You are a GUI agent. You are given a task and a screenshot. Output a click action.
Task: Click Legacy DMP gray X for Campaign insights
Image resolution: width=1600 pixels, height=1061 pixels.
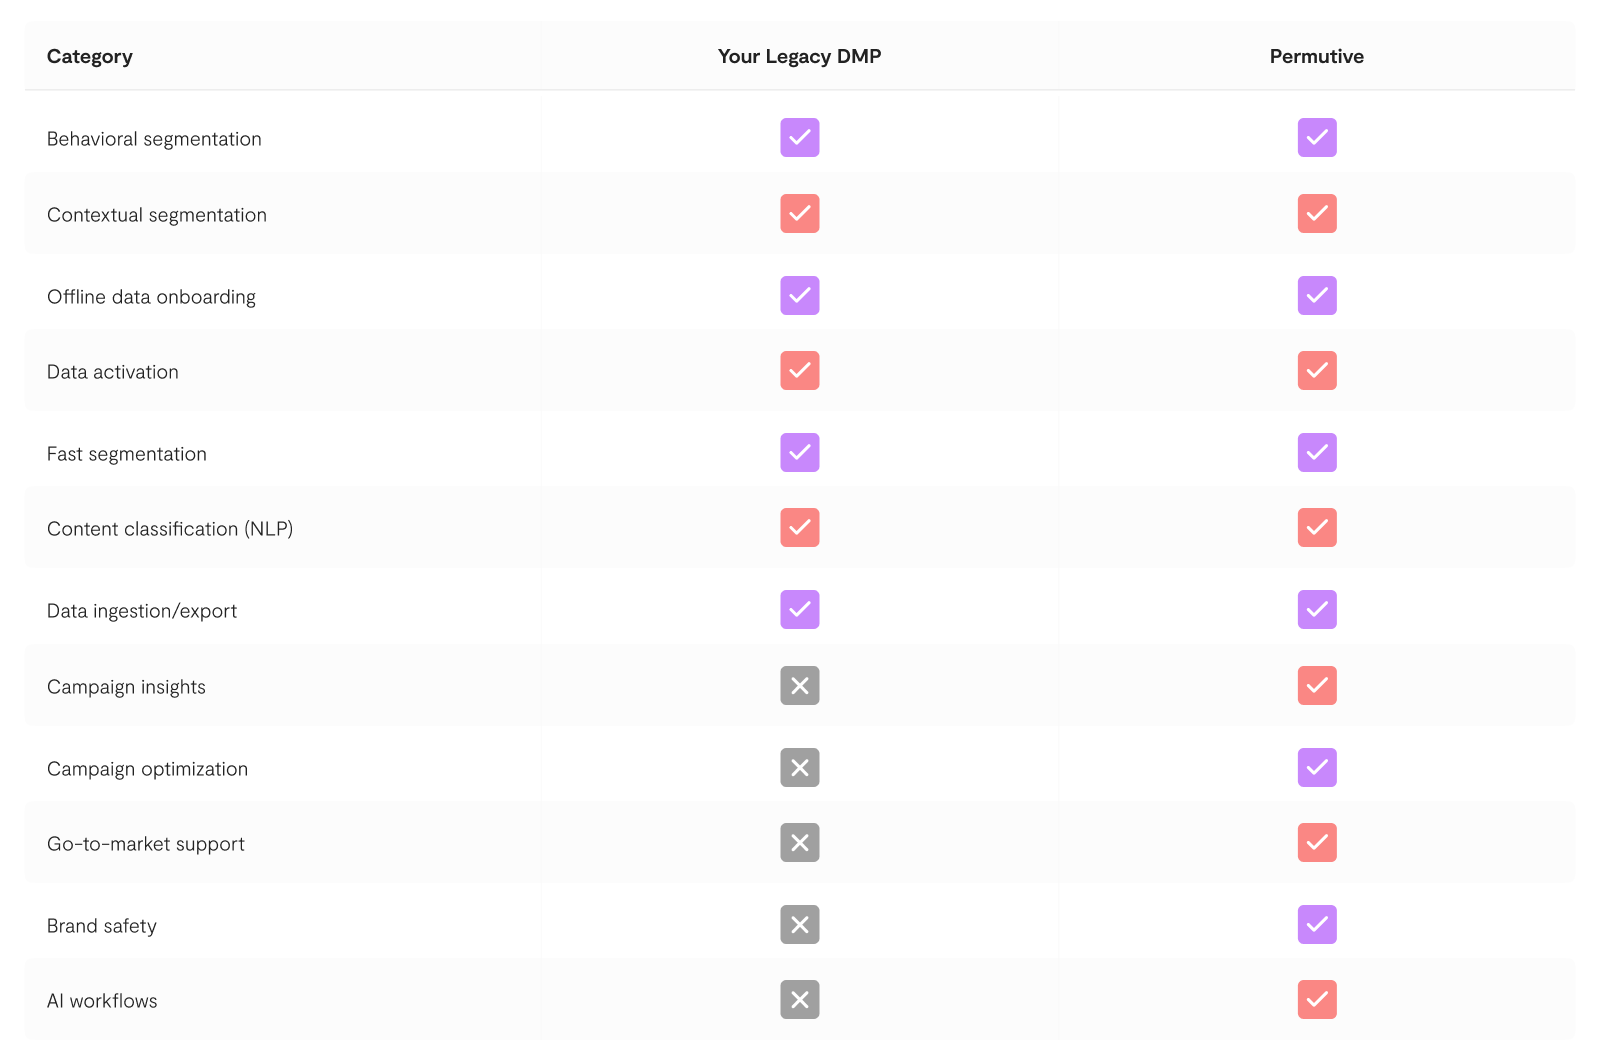[800, 686]
